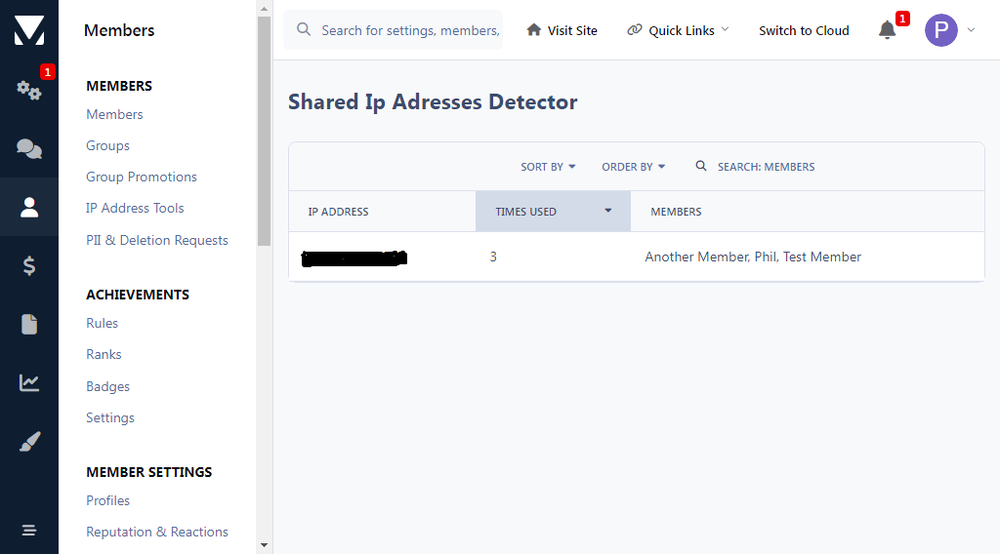This screenshot has height=554, width=1000.
Task: Open the Statistics chart icon section
Action: (x=29, y=383)
